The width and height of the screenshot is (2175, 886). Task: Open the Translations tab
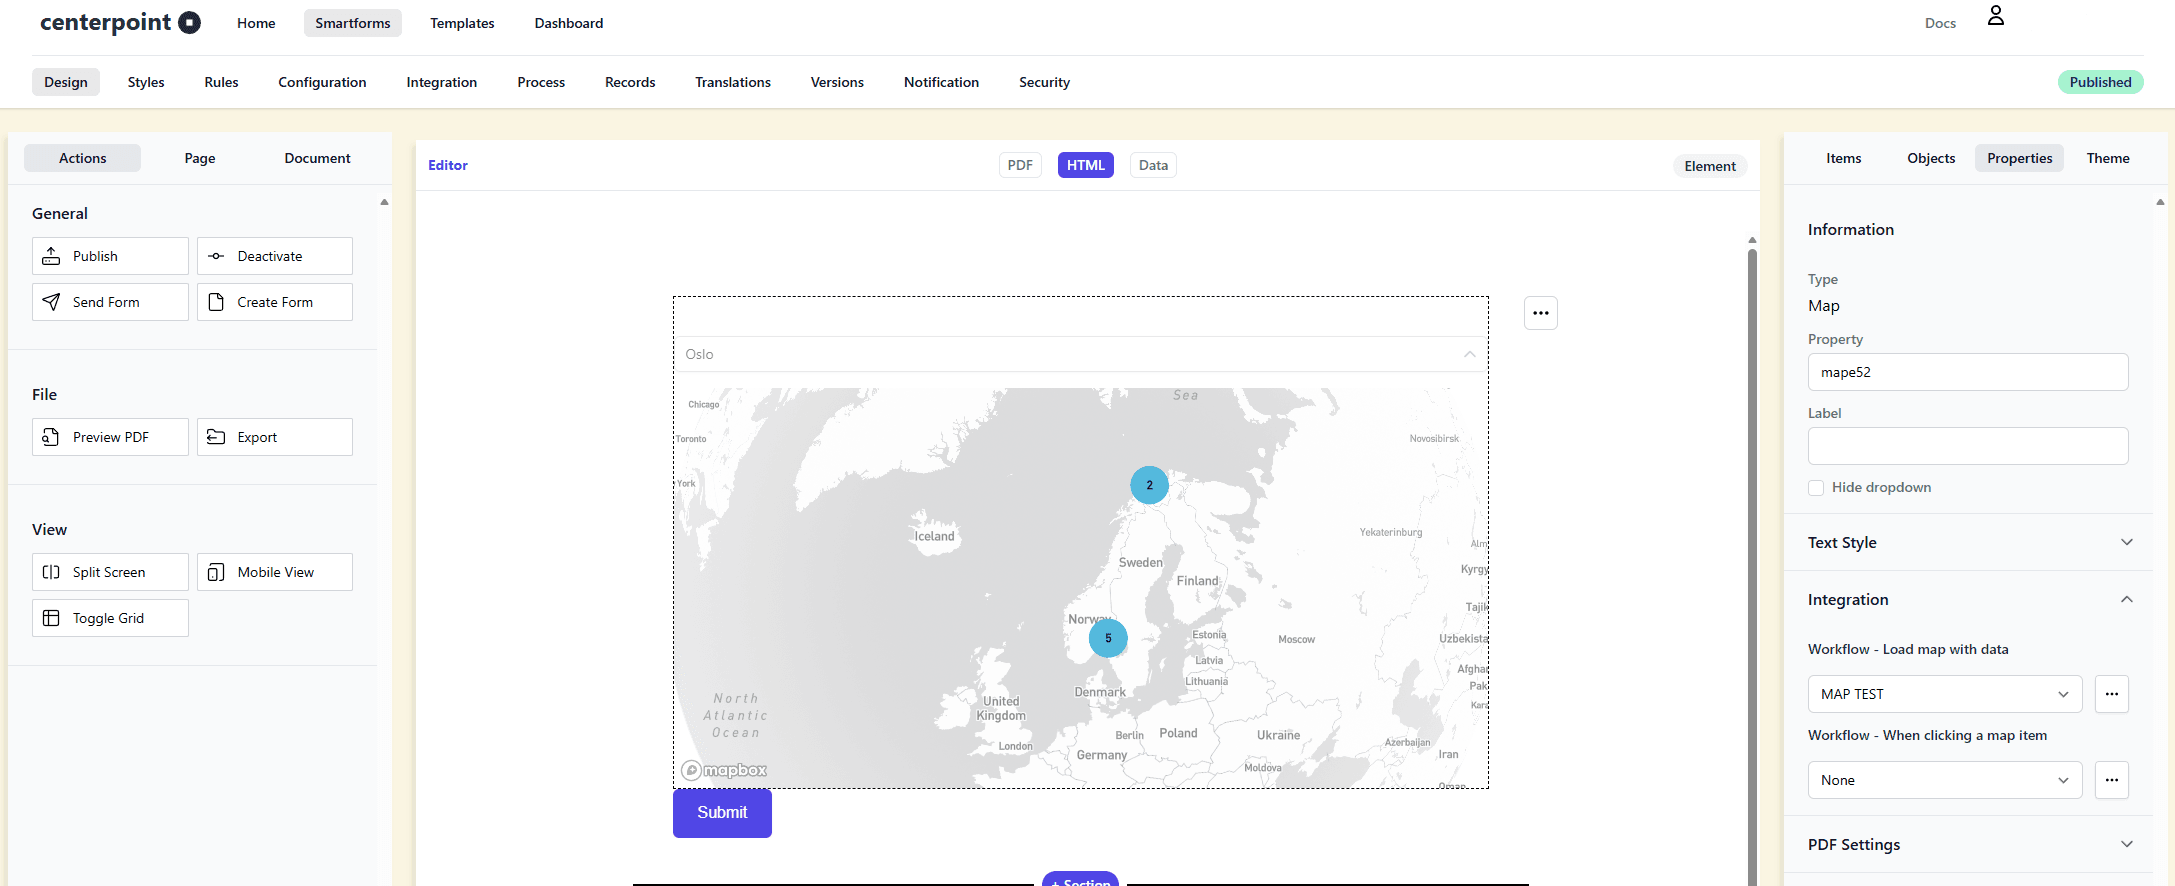coord(733,82)
